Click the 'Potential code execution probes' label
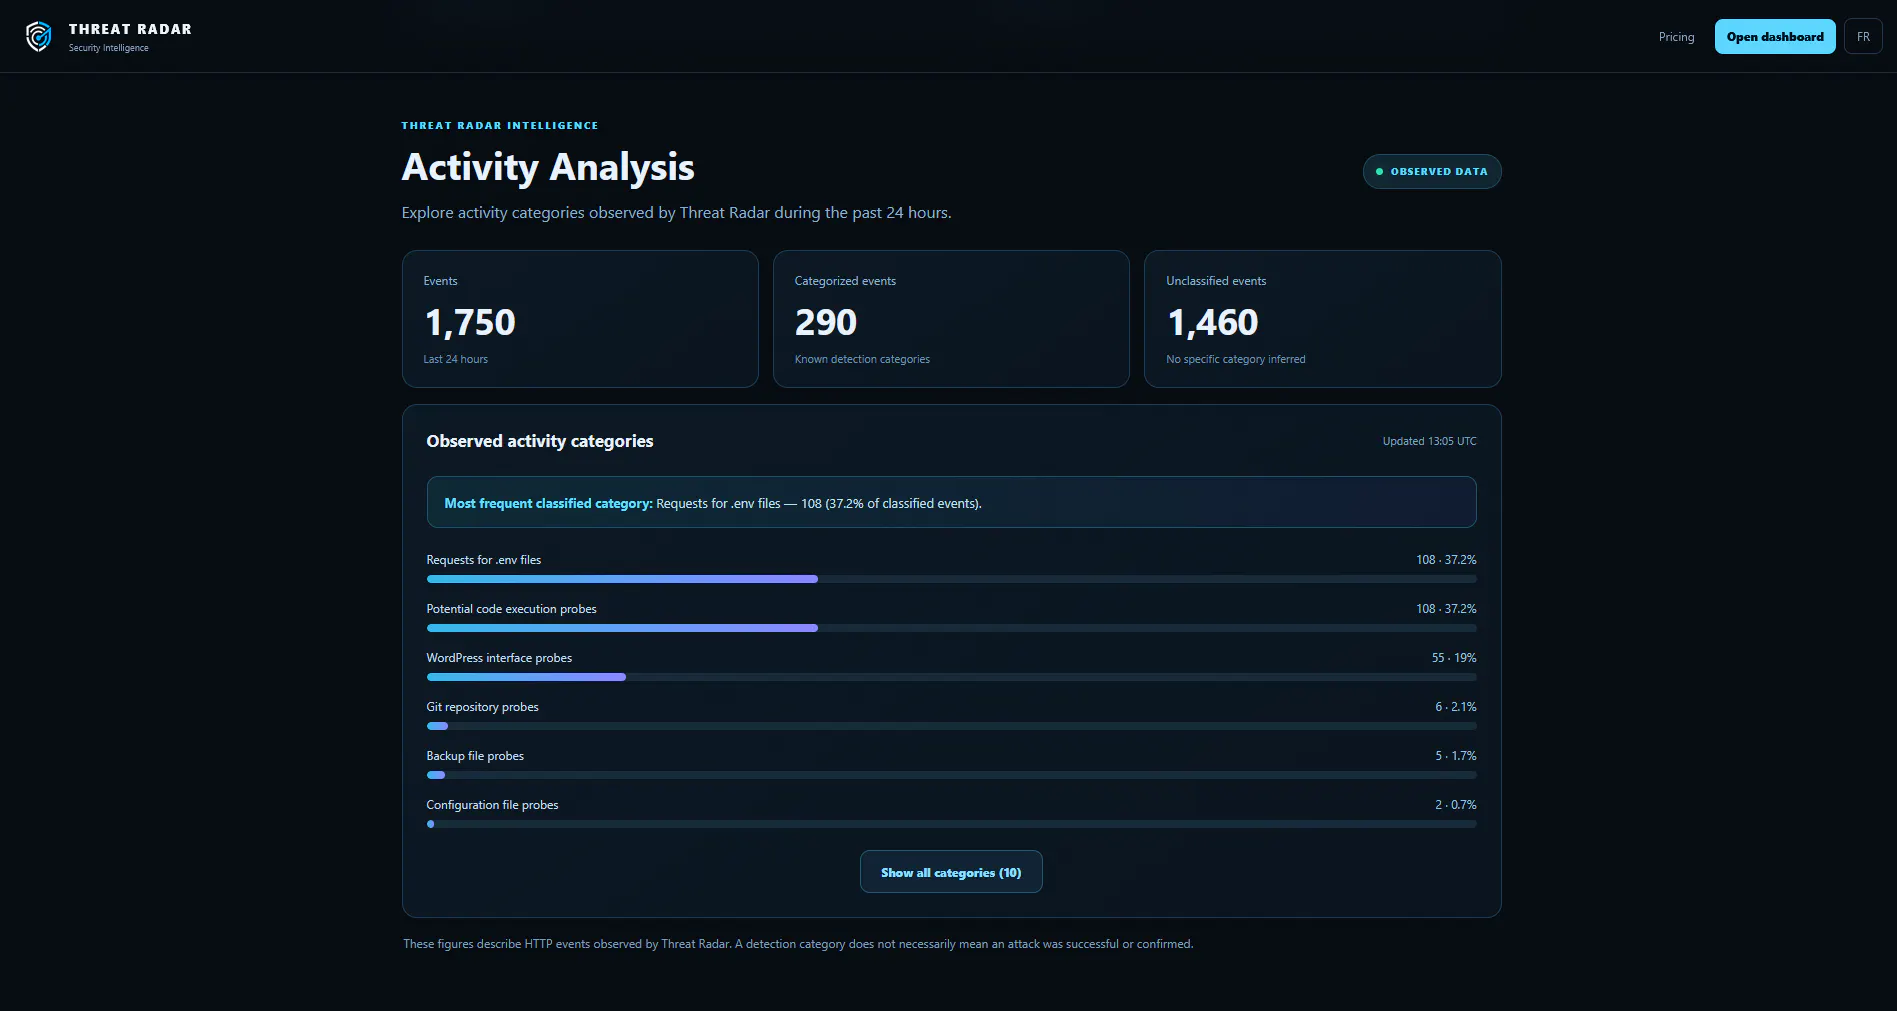The image size is (1897, 1011). (x=511, y=609)
